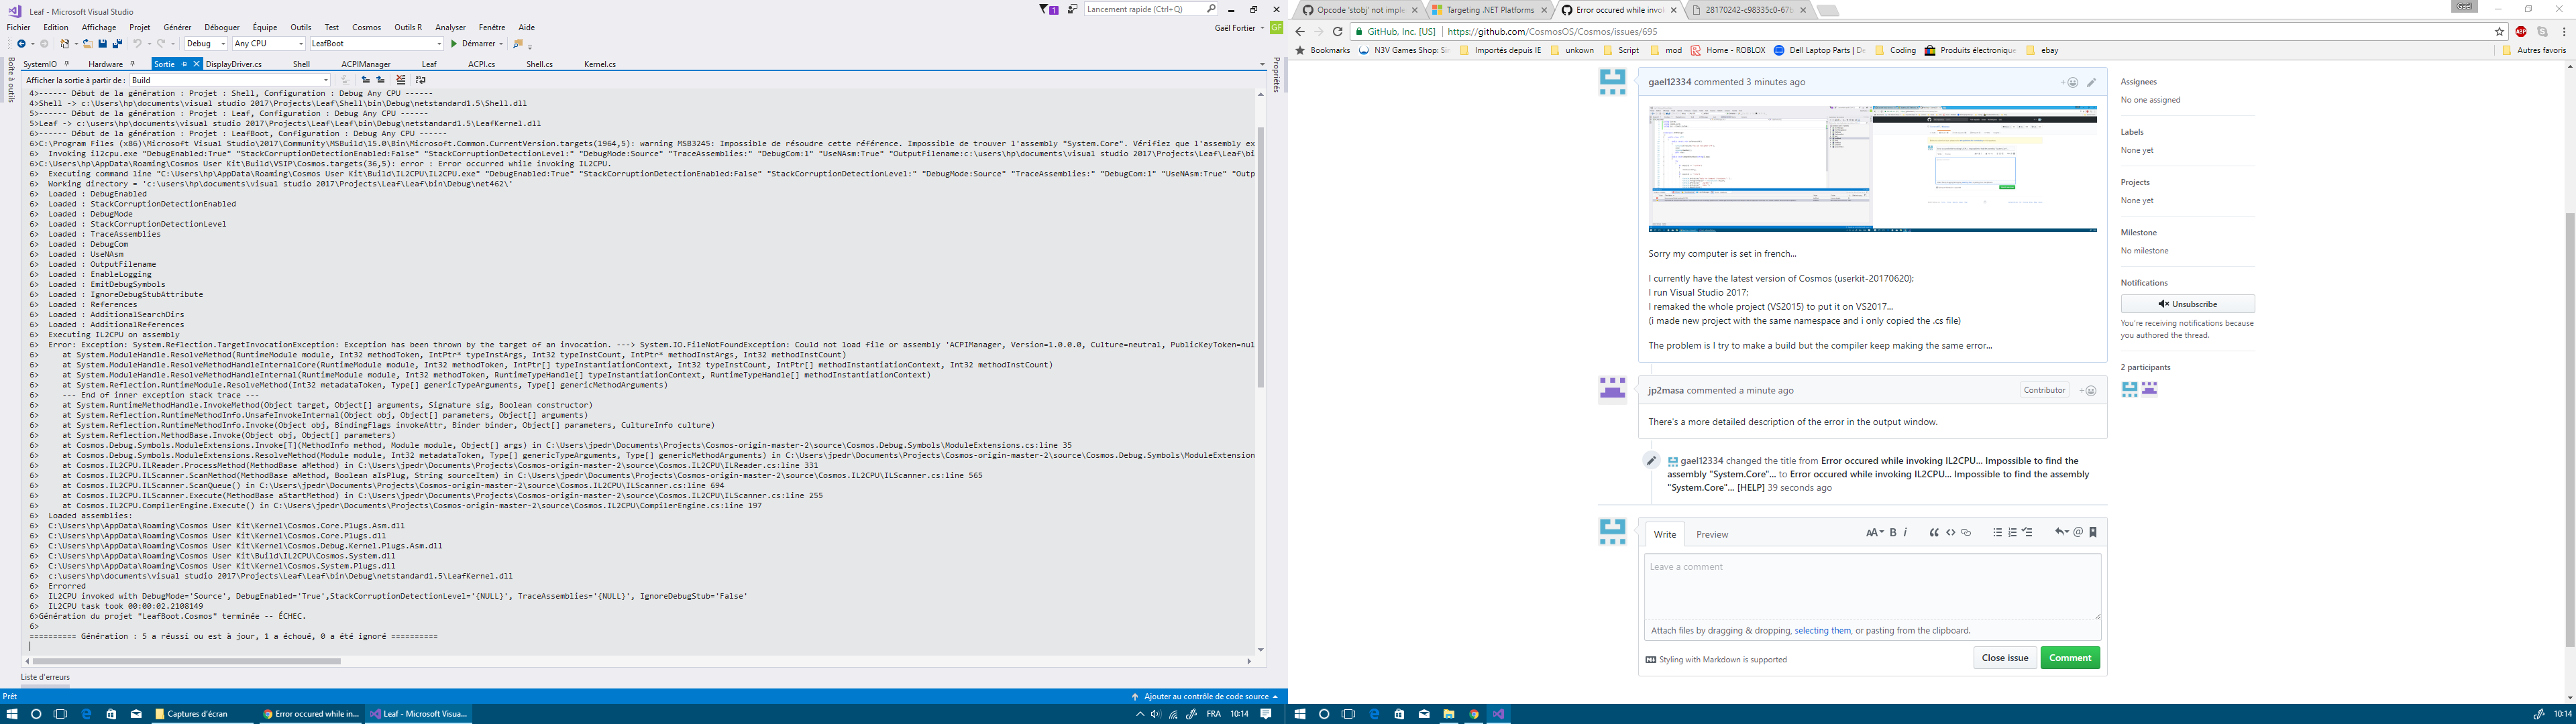Click the "selecting them" attach files link

(1822, 631)
